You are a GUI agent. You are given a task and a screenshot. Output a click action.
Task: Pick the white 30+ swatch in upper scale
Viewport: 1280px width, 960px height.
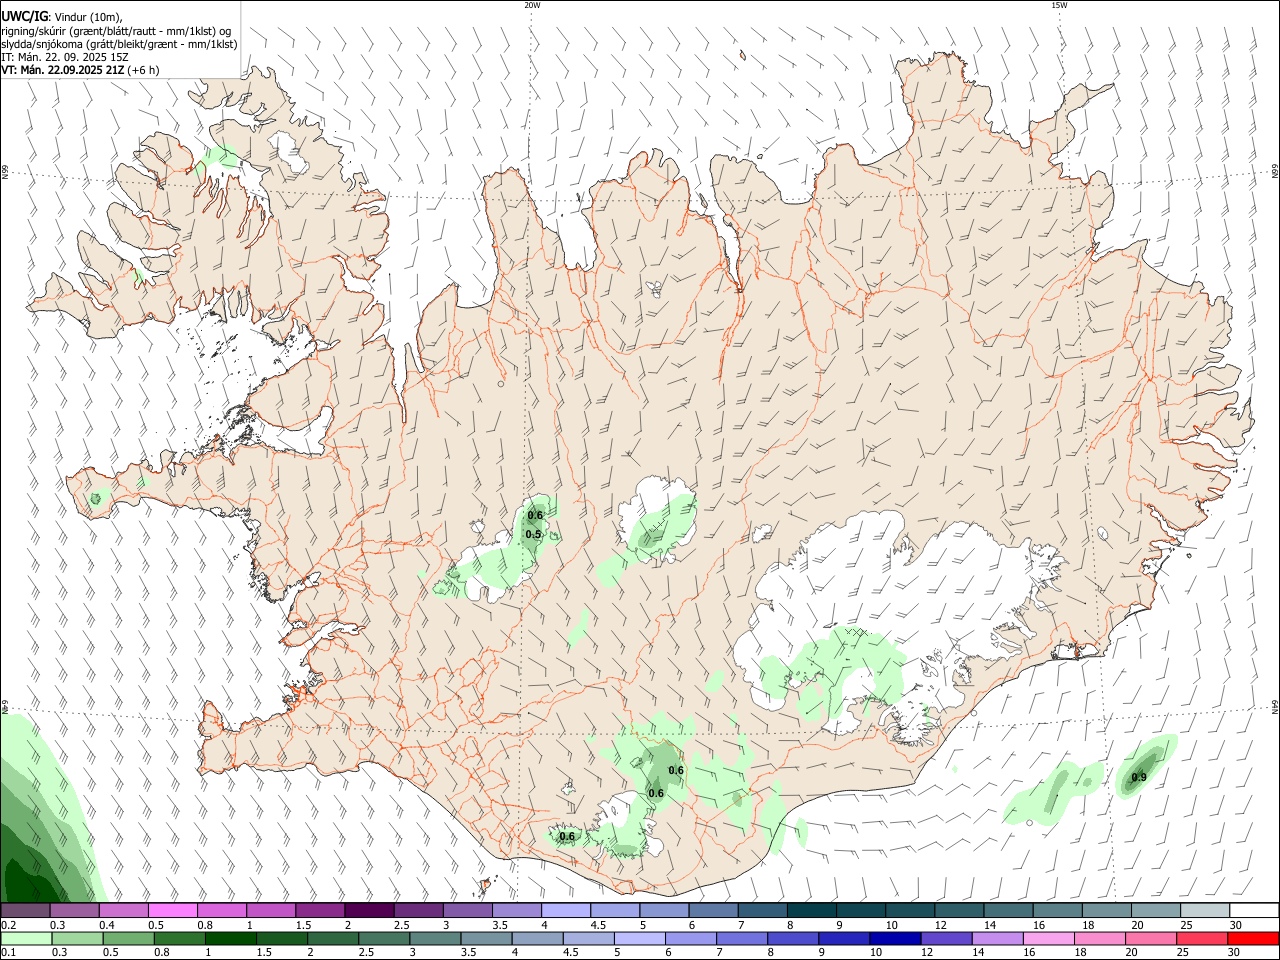coord(1253,911)
